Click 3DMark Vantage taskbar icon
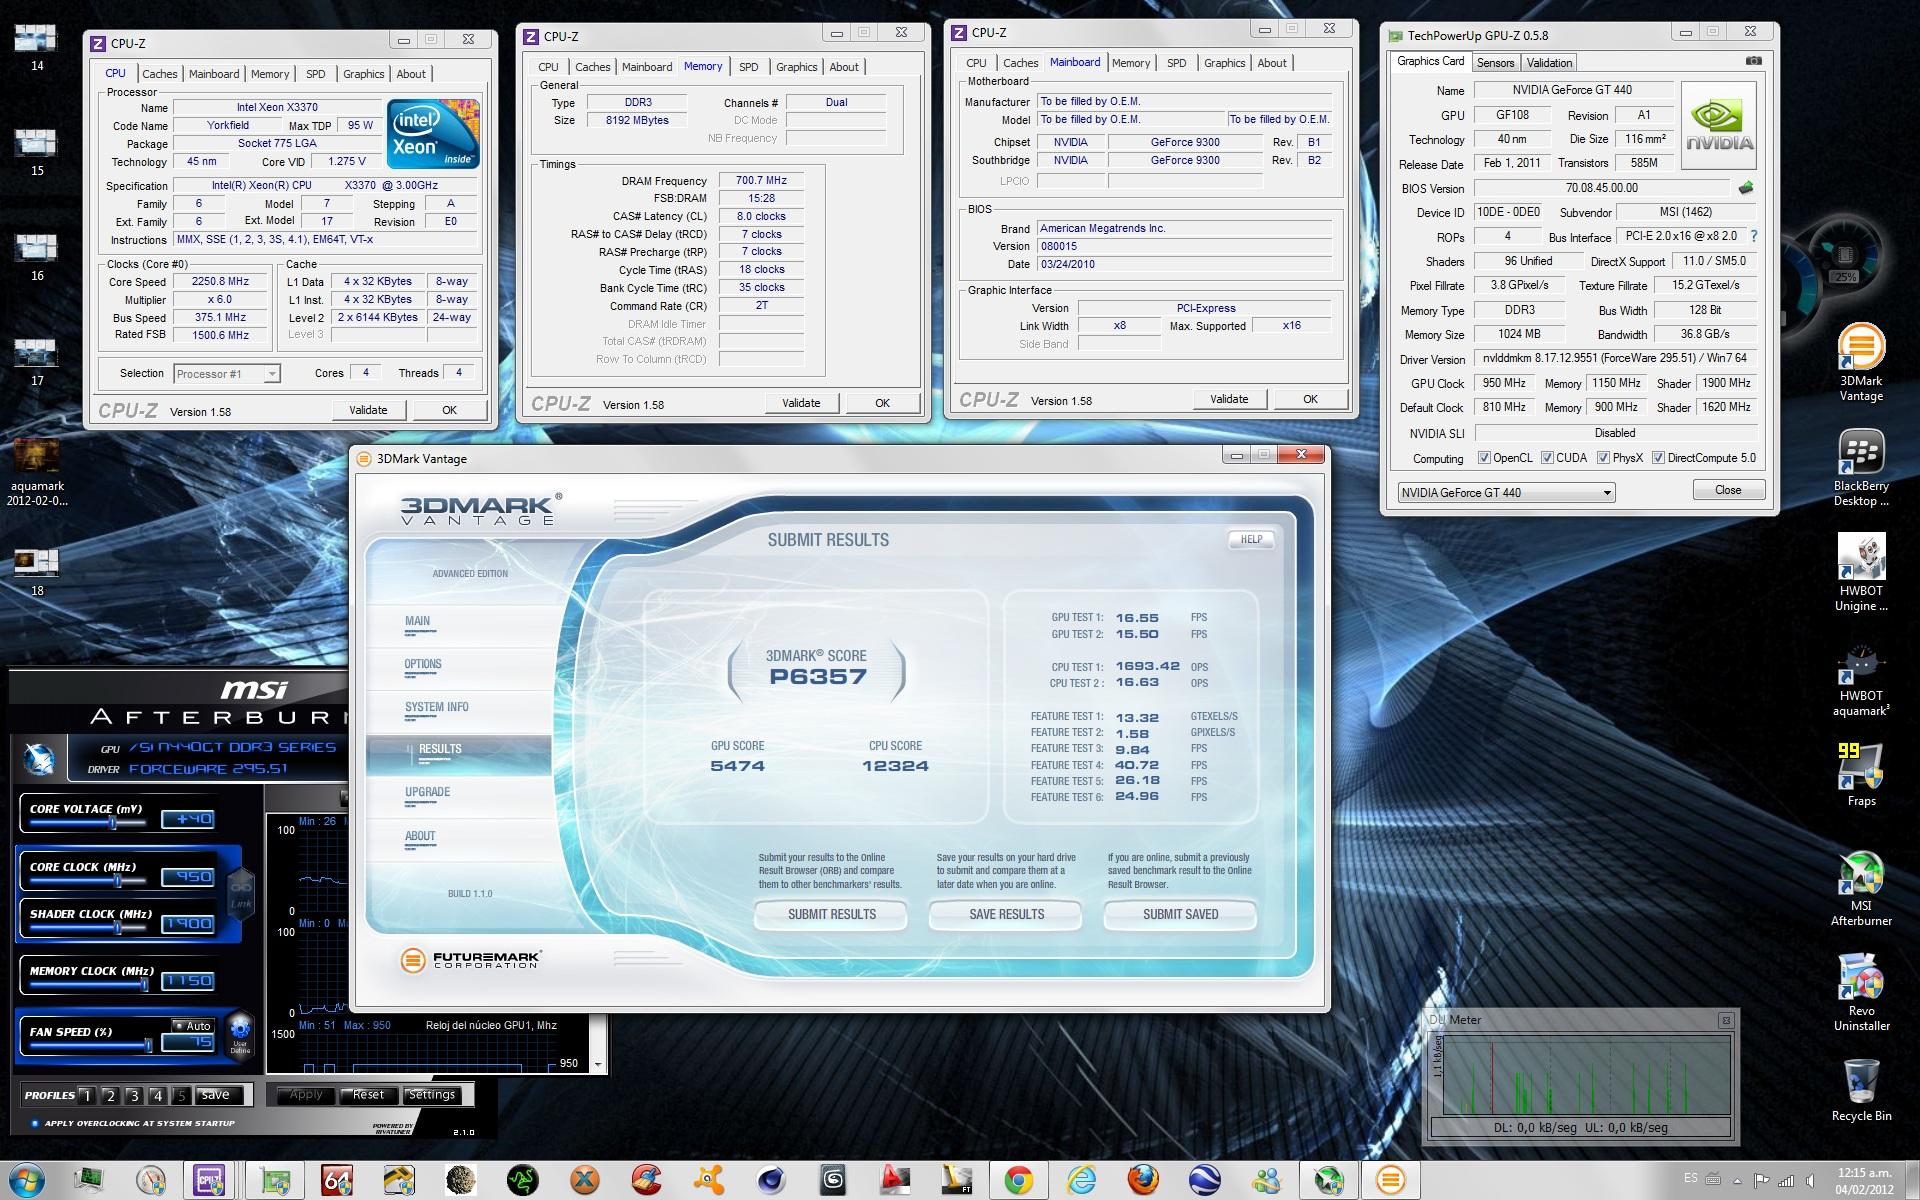 [x=1391, y=1181]
